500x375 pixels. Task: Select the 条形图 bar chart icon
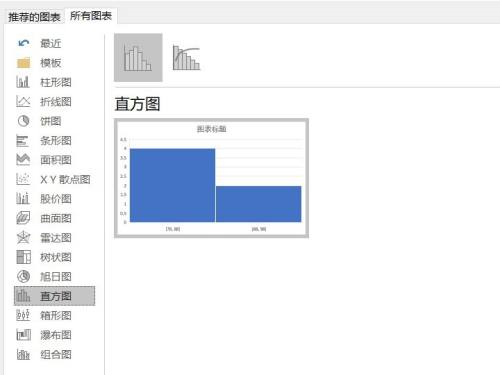[23, 140]
